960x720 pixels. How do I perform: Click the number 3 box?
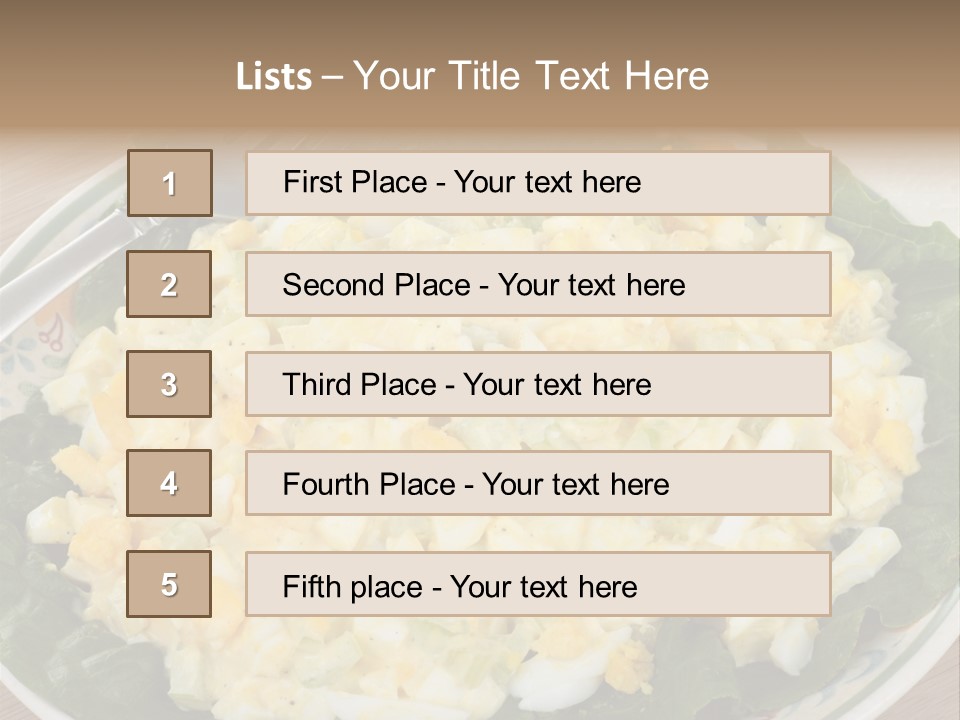(169, 384)
